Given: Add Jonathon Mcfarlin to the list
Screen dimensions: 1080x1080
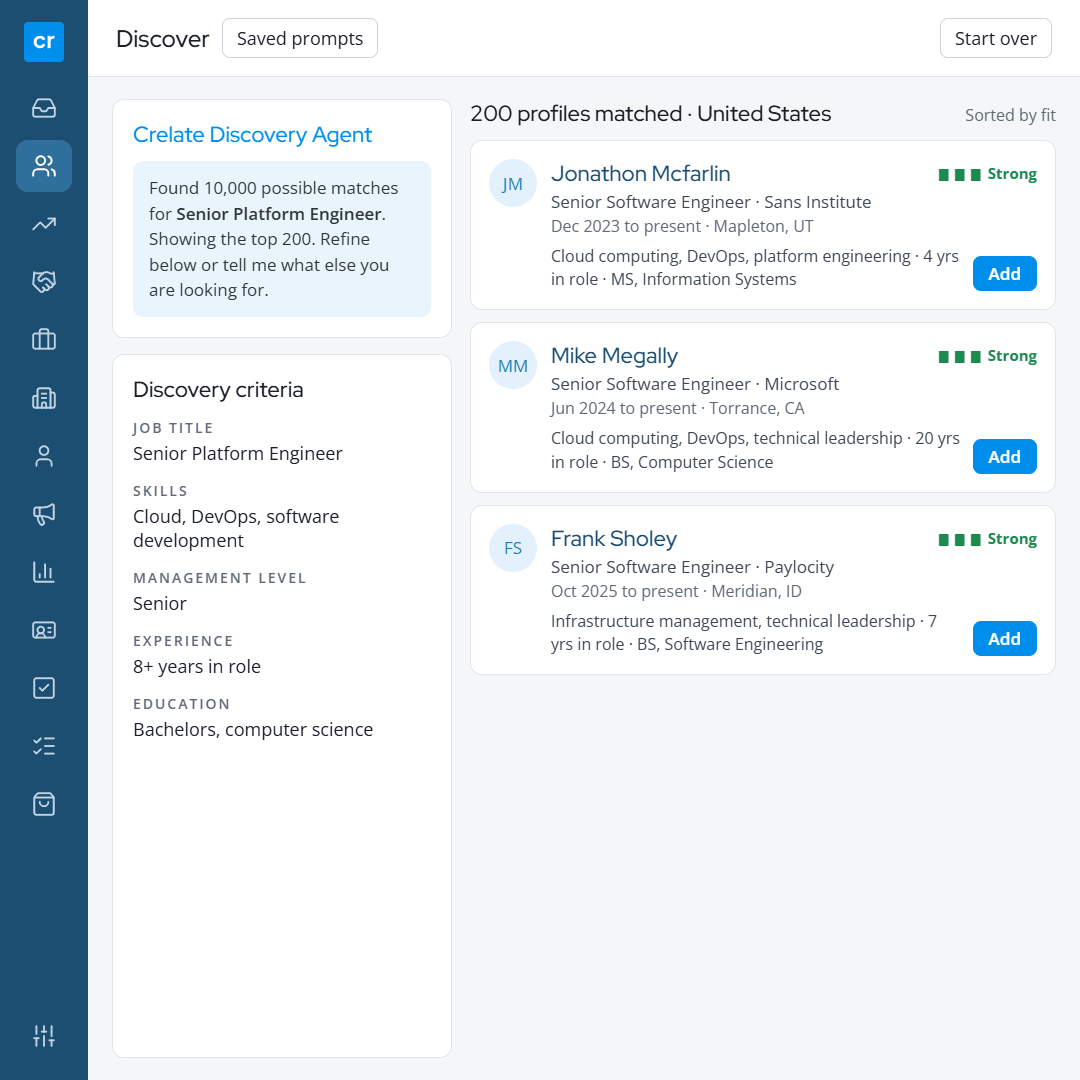Looking at the screenshot, I should [x=1004, y=273].
